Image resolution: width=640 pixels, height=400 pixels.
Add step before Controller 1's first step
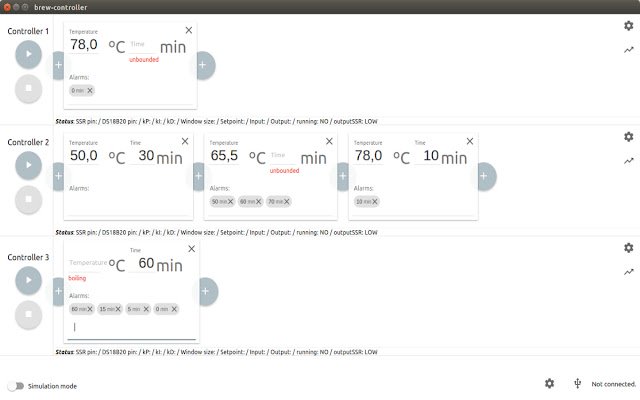pyautogui.click(x=58, y=65)
